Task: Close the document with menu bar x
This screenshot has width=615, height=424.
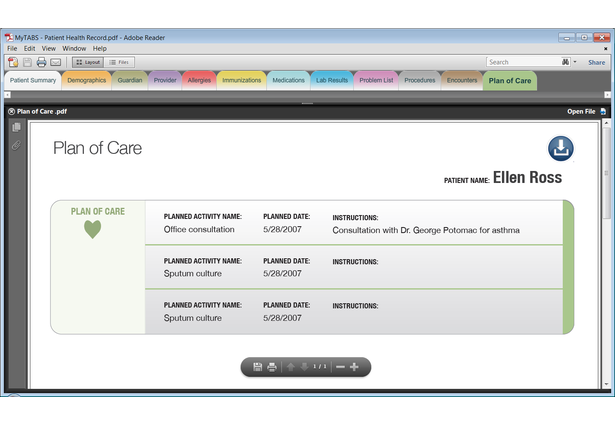Action: [605, 49]
